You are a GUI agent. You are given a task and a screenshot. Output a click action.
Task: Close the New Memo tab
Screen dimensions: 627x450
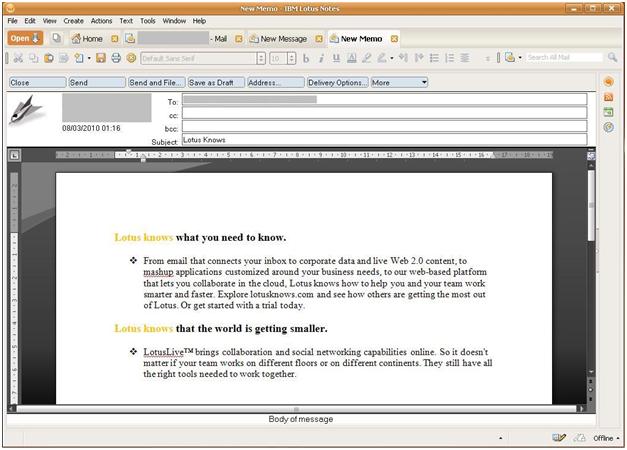pyautogui.click(x=394, y=39)
